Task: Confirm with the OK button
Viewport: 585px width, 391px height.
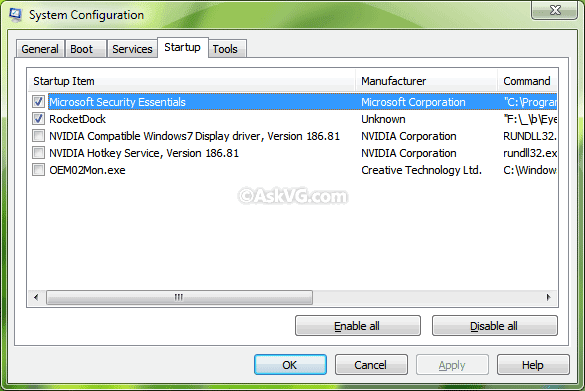Action: point(290,365)
